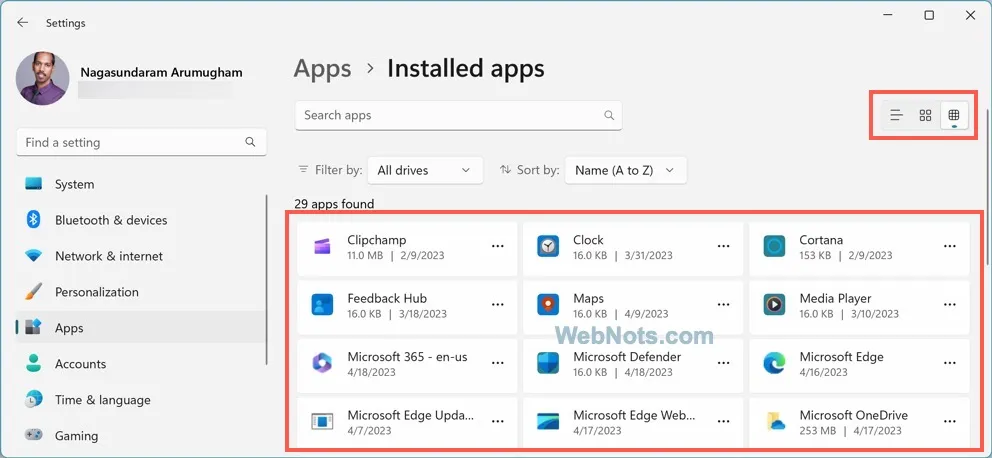Click the Microsoft Edge WebView icon

[x=548, y=421]
